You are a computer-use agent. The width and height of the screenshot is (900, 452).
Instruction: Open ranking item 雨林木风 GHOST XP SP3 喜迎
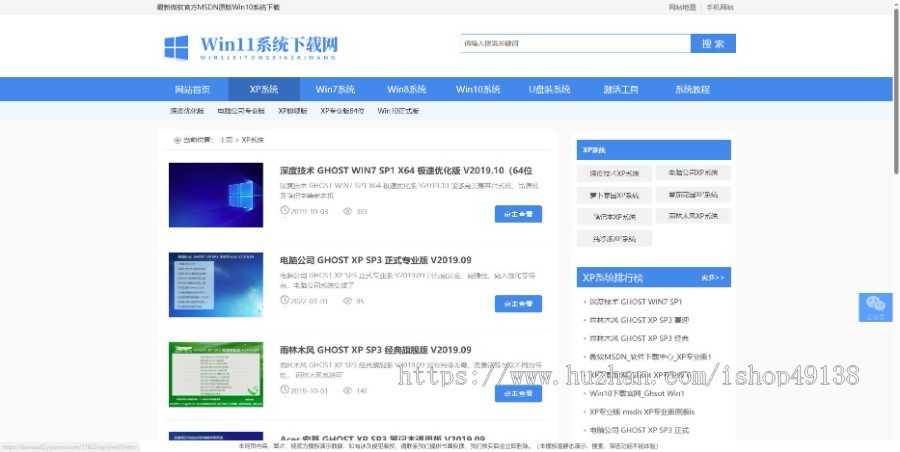[639, 320]
